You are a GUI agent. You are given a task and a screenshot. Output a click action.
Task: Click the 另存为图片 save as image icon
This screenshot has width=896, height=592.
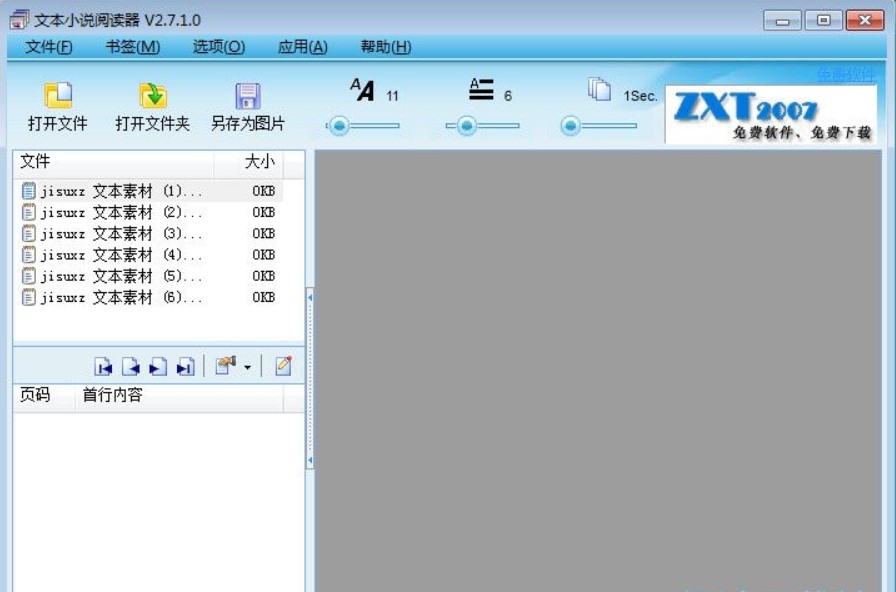(x=248, y=95)
